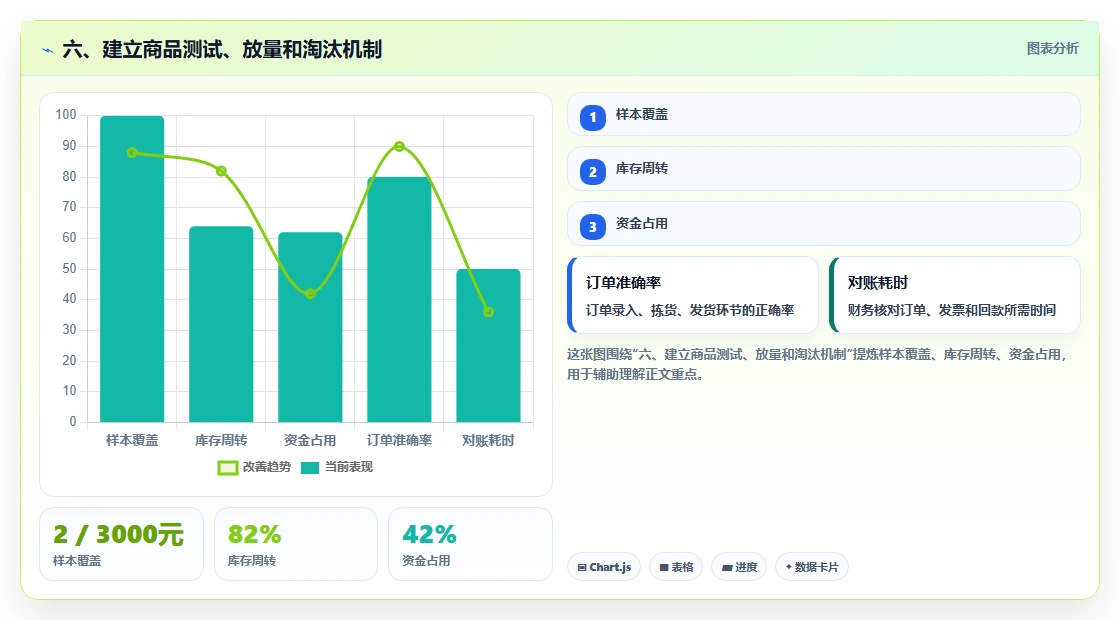Toggle the 当前表现 legend swatch

[309, 468]
